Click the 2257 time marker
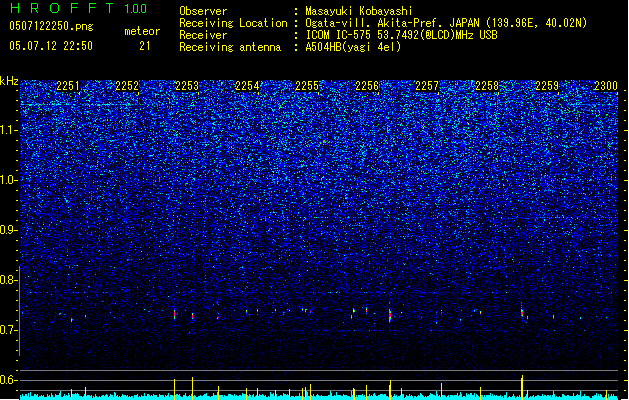 pos(427,86)
